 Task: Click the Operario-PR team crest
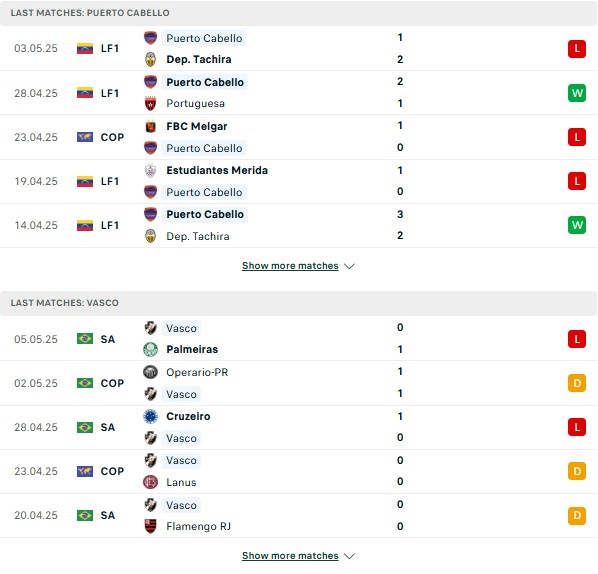point(150,372)
